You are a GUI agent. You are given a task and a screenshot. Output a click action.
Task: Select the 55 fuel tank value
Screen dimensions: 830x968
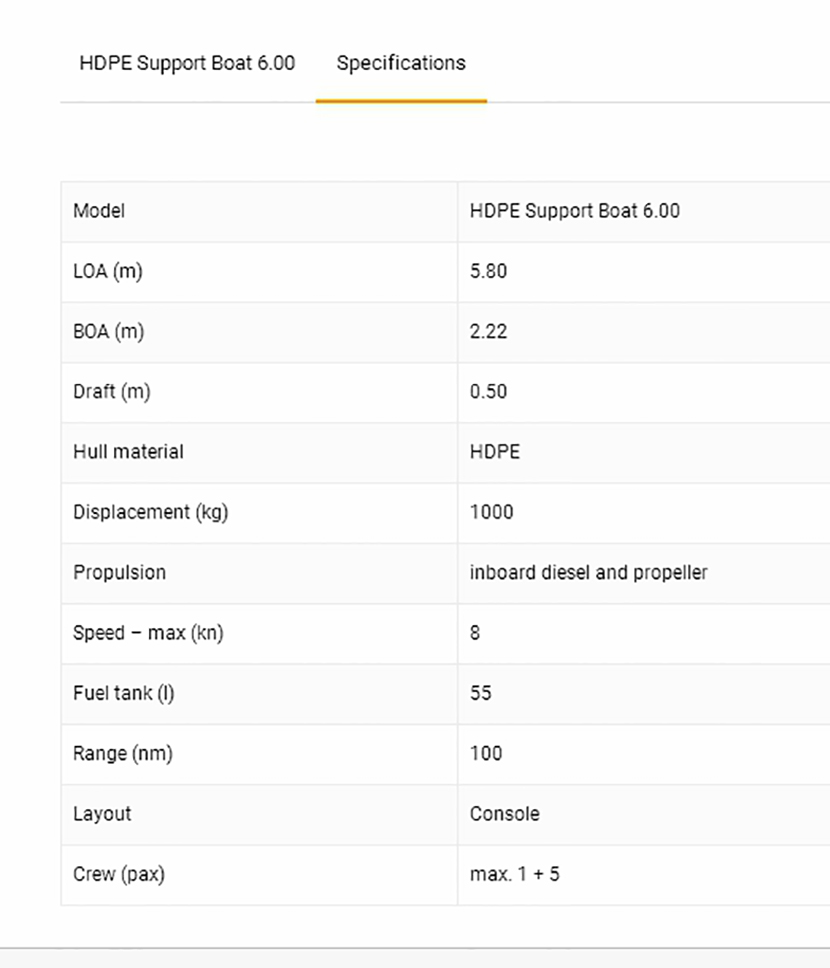[x=480, y=693]
